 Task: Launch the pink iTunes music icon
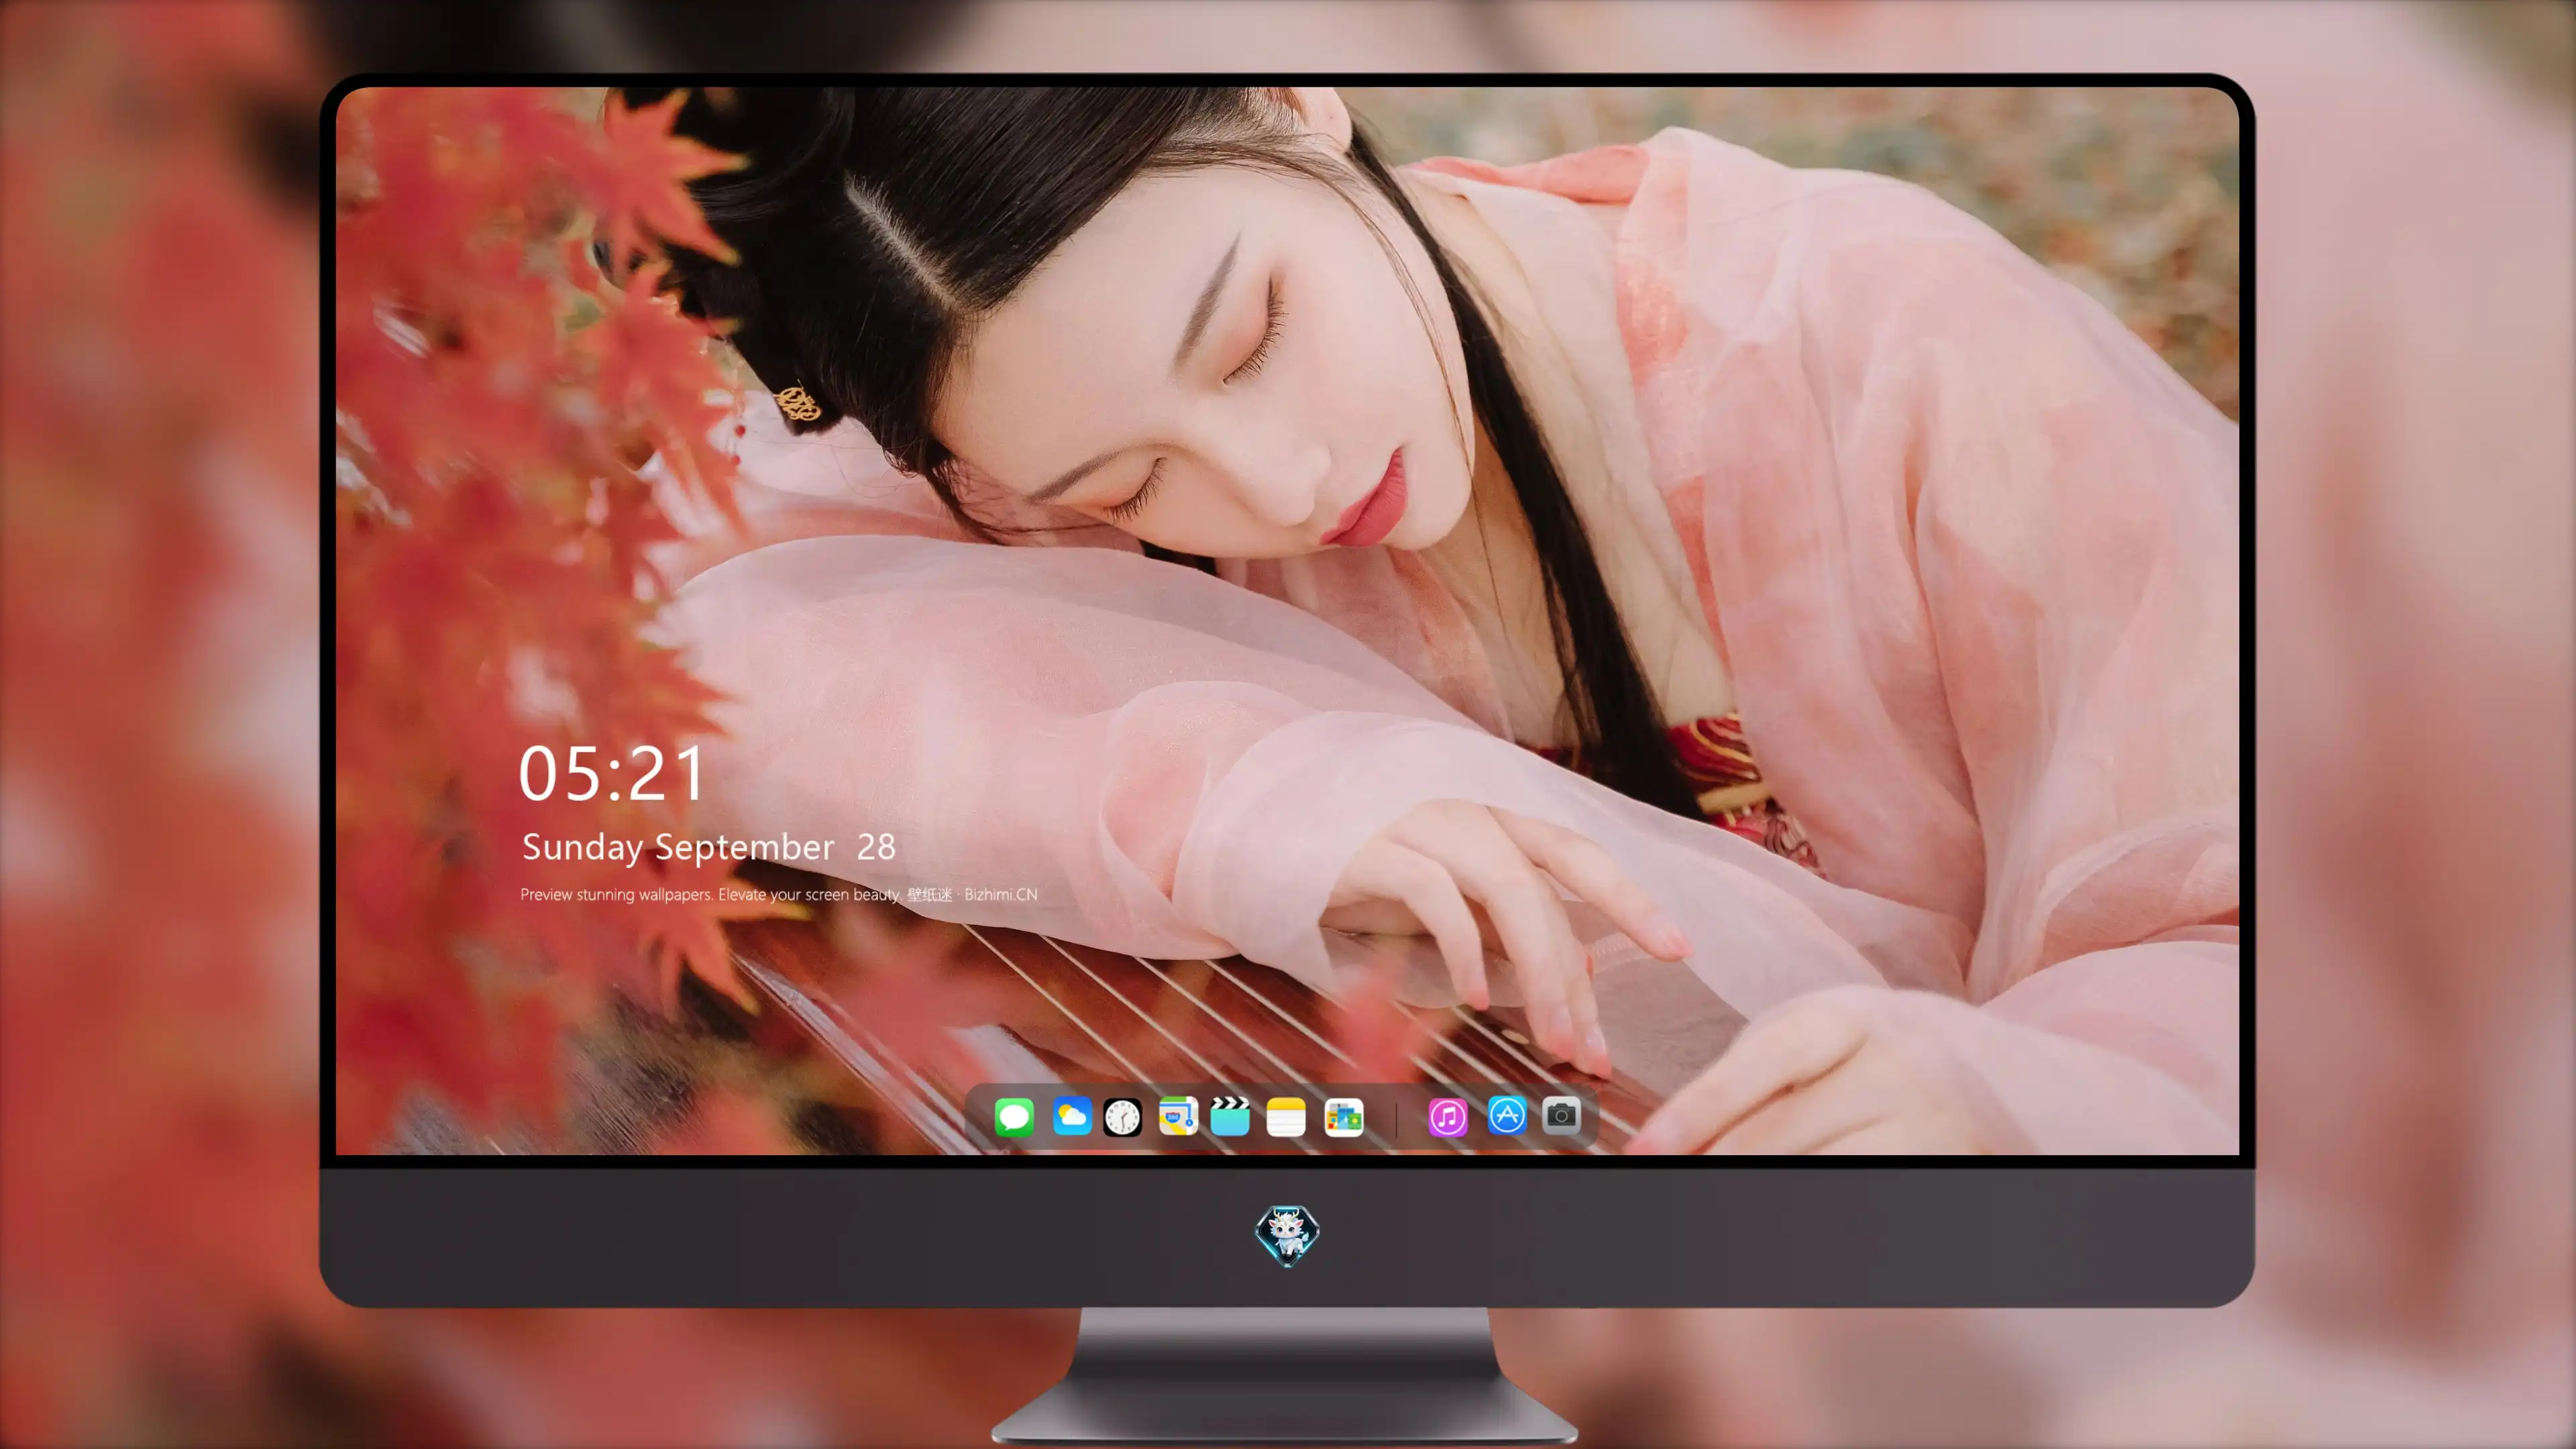[x=1448, y=1117]
